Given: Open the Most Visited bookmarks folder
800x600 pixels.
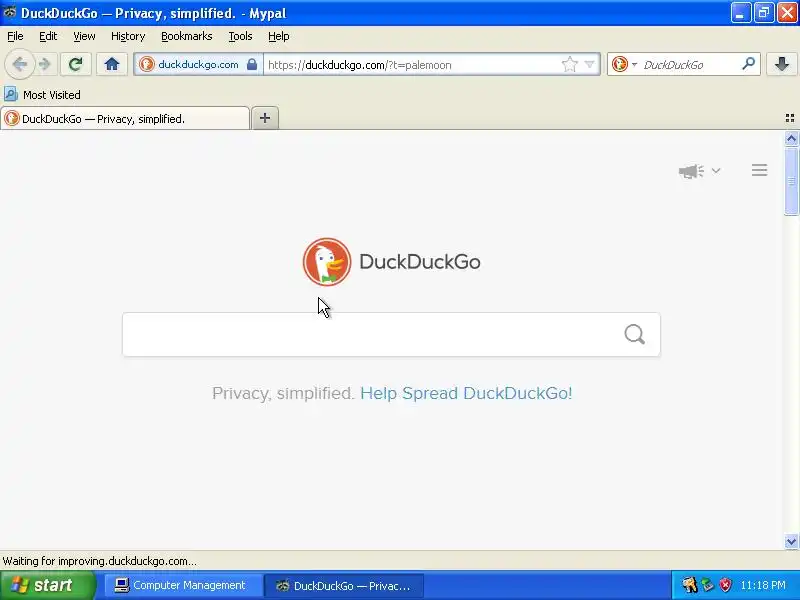Looking at the screenshot, I should pos(42,95).
